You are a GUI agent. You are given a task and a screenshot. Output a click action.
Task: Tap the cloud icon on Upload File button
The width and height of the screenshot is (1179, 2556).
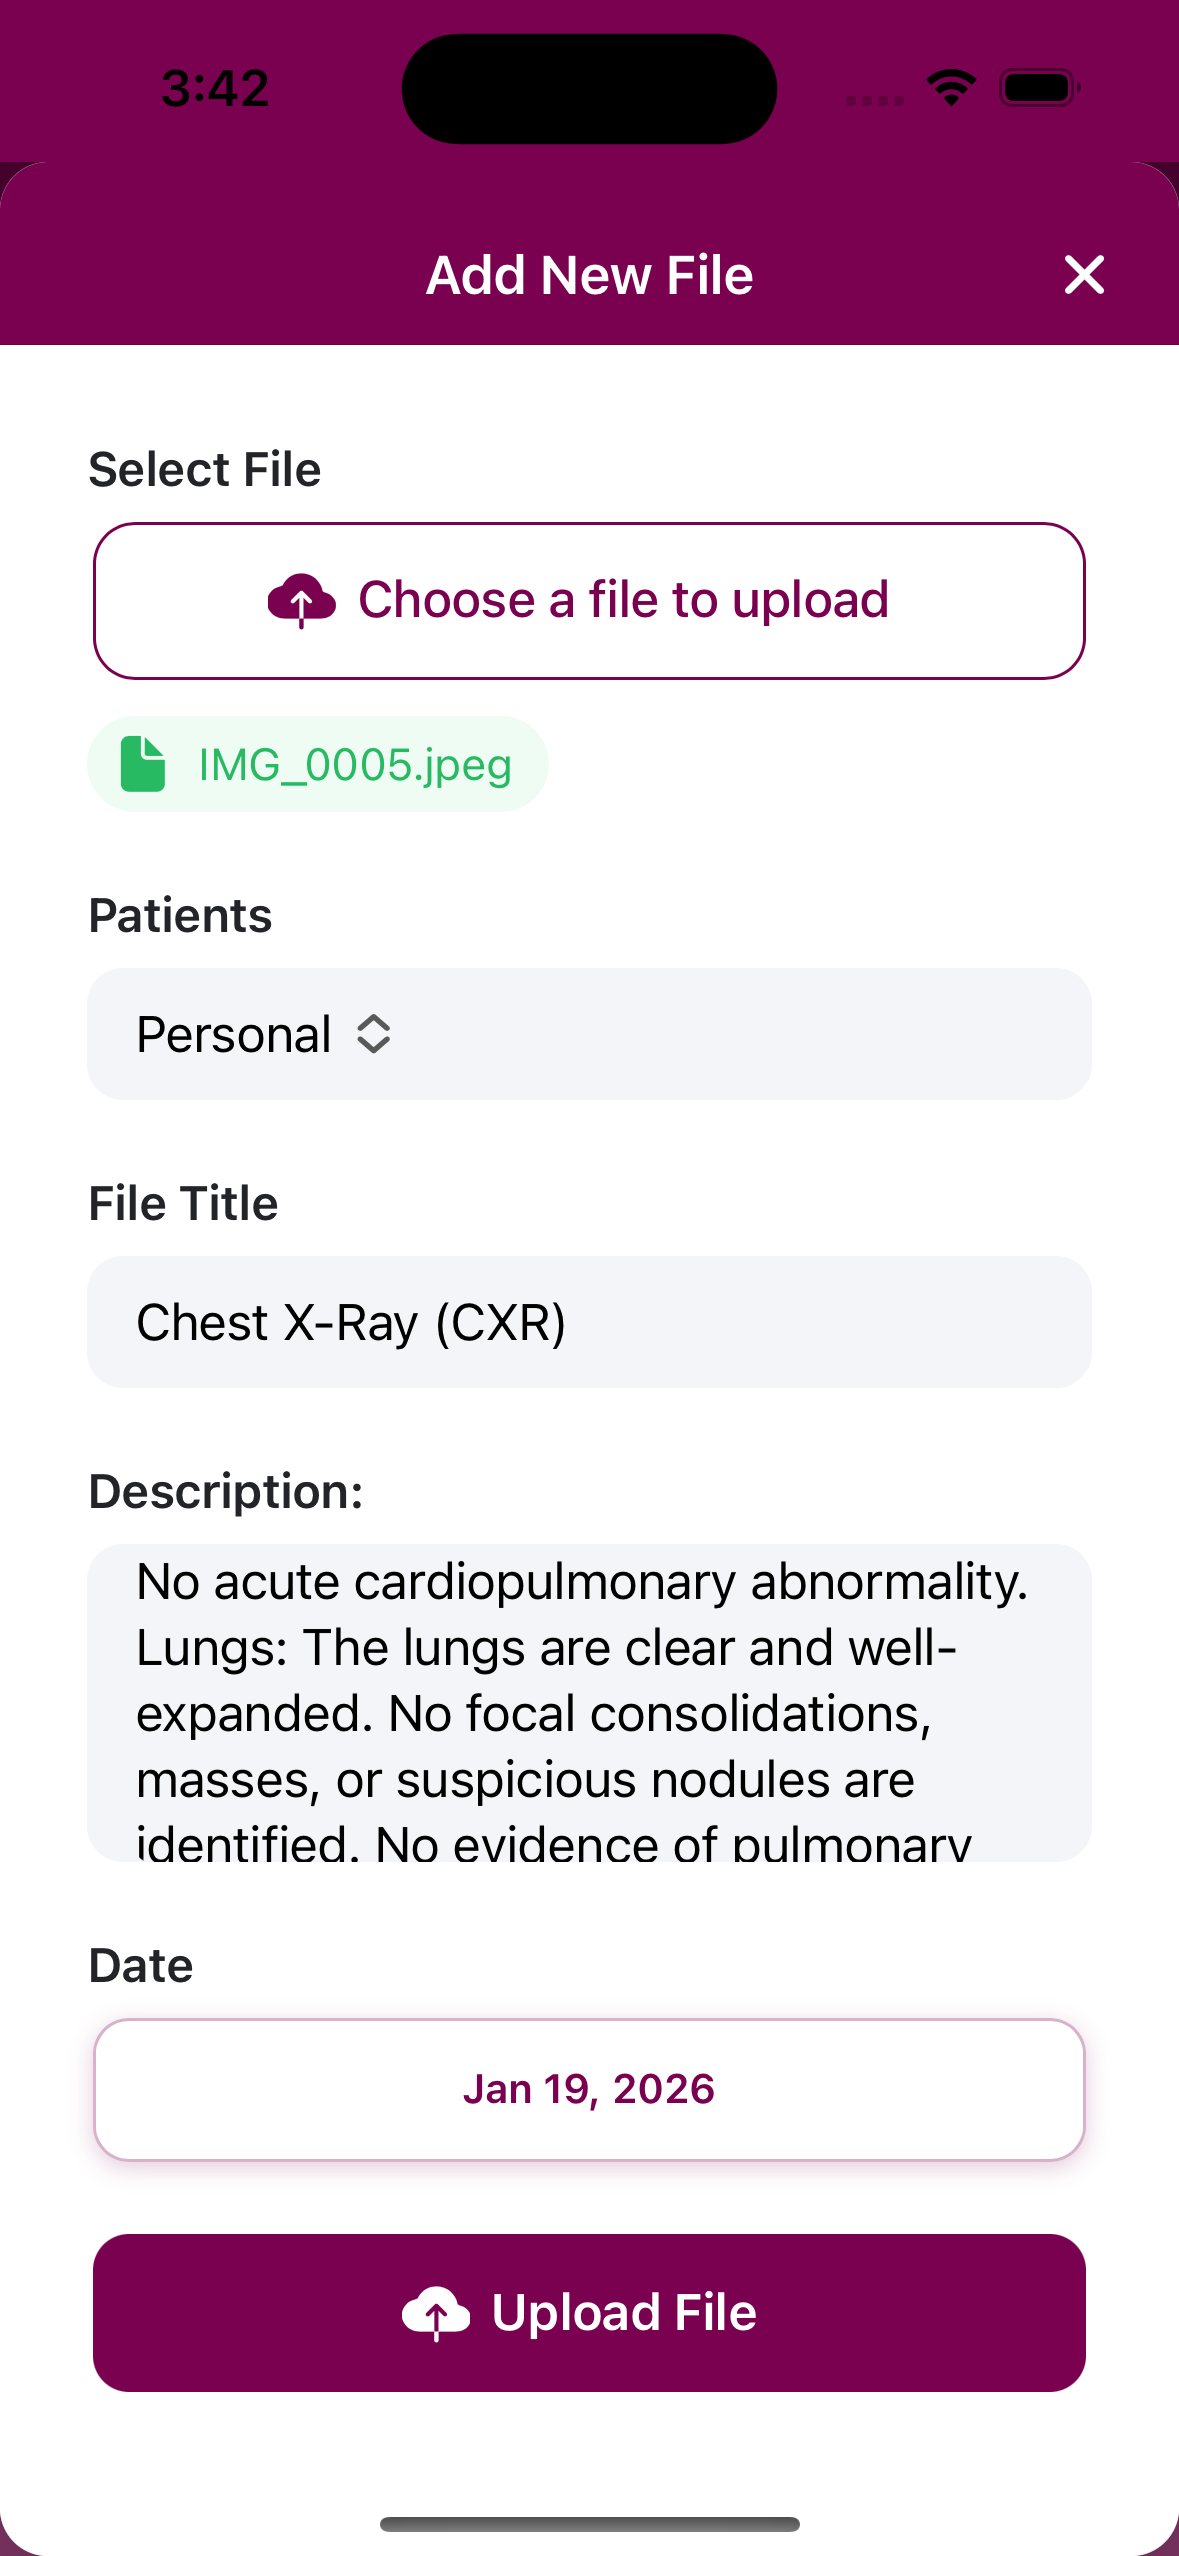point(435,2313)
